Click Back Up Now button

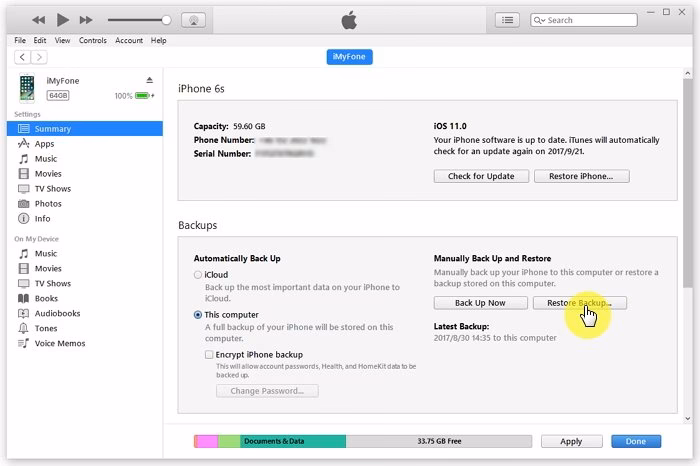pyautogui.click(x=480, y=303)
